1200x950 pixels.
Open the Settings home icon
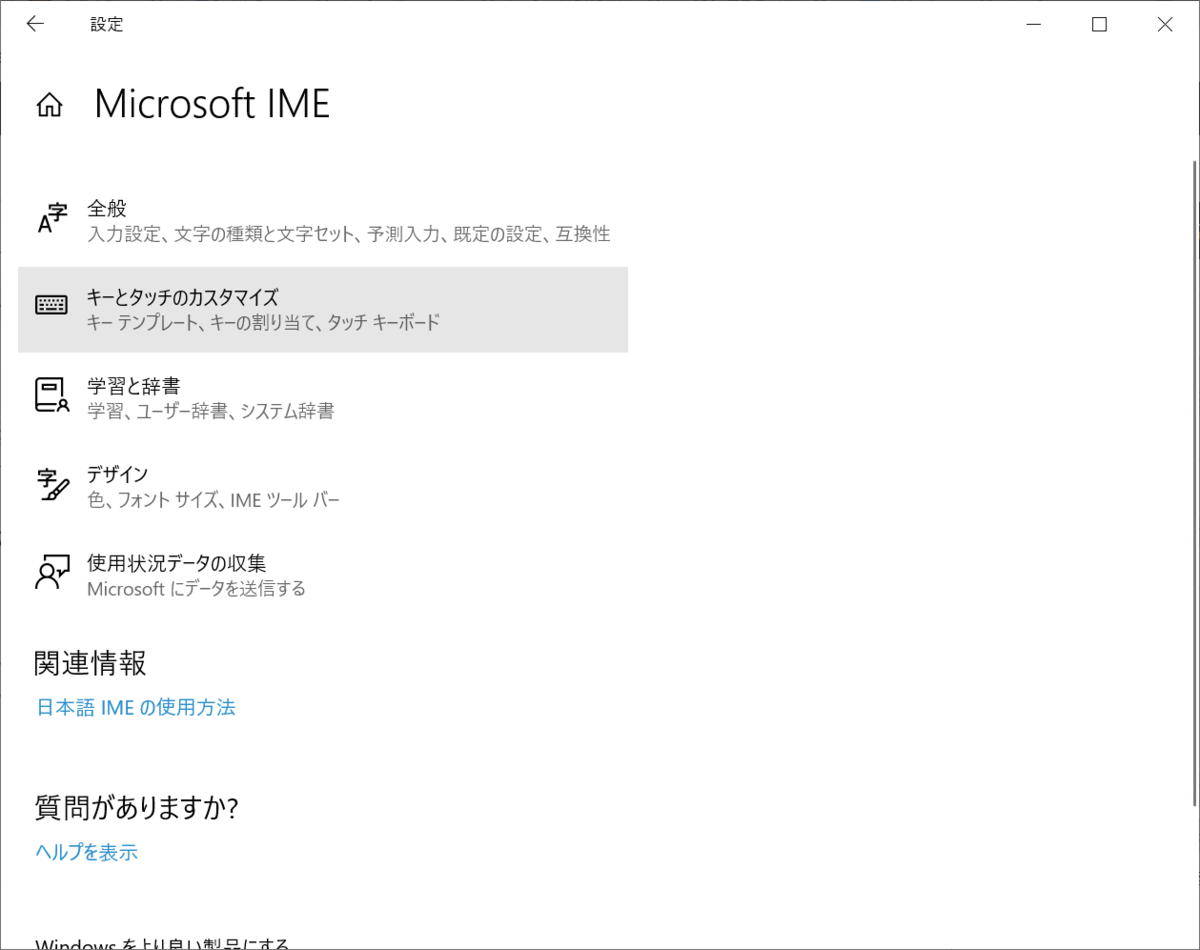tap(49, 105)
